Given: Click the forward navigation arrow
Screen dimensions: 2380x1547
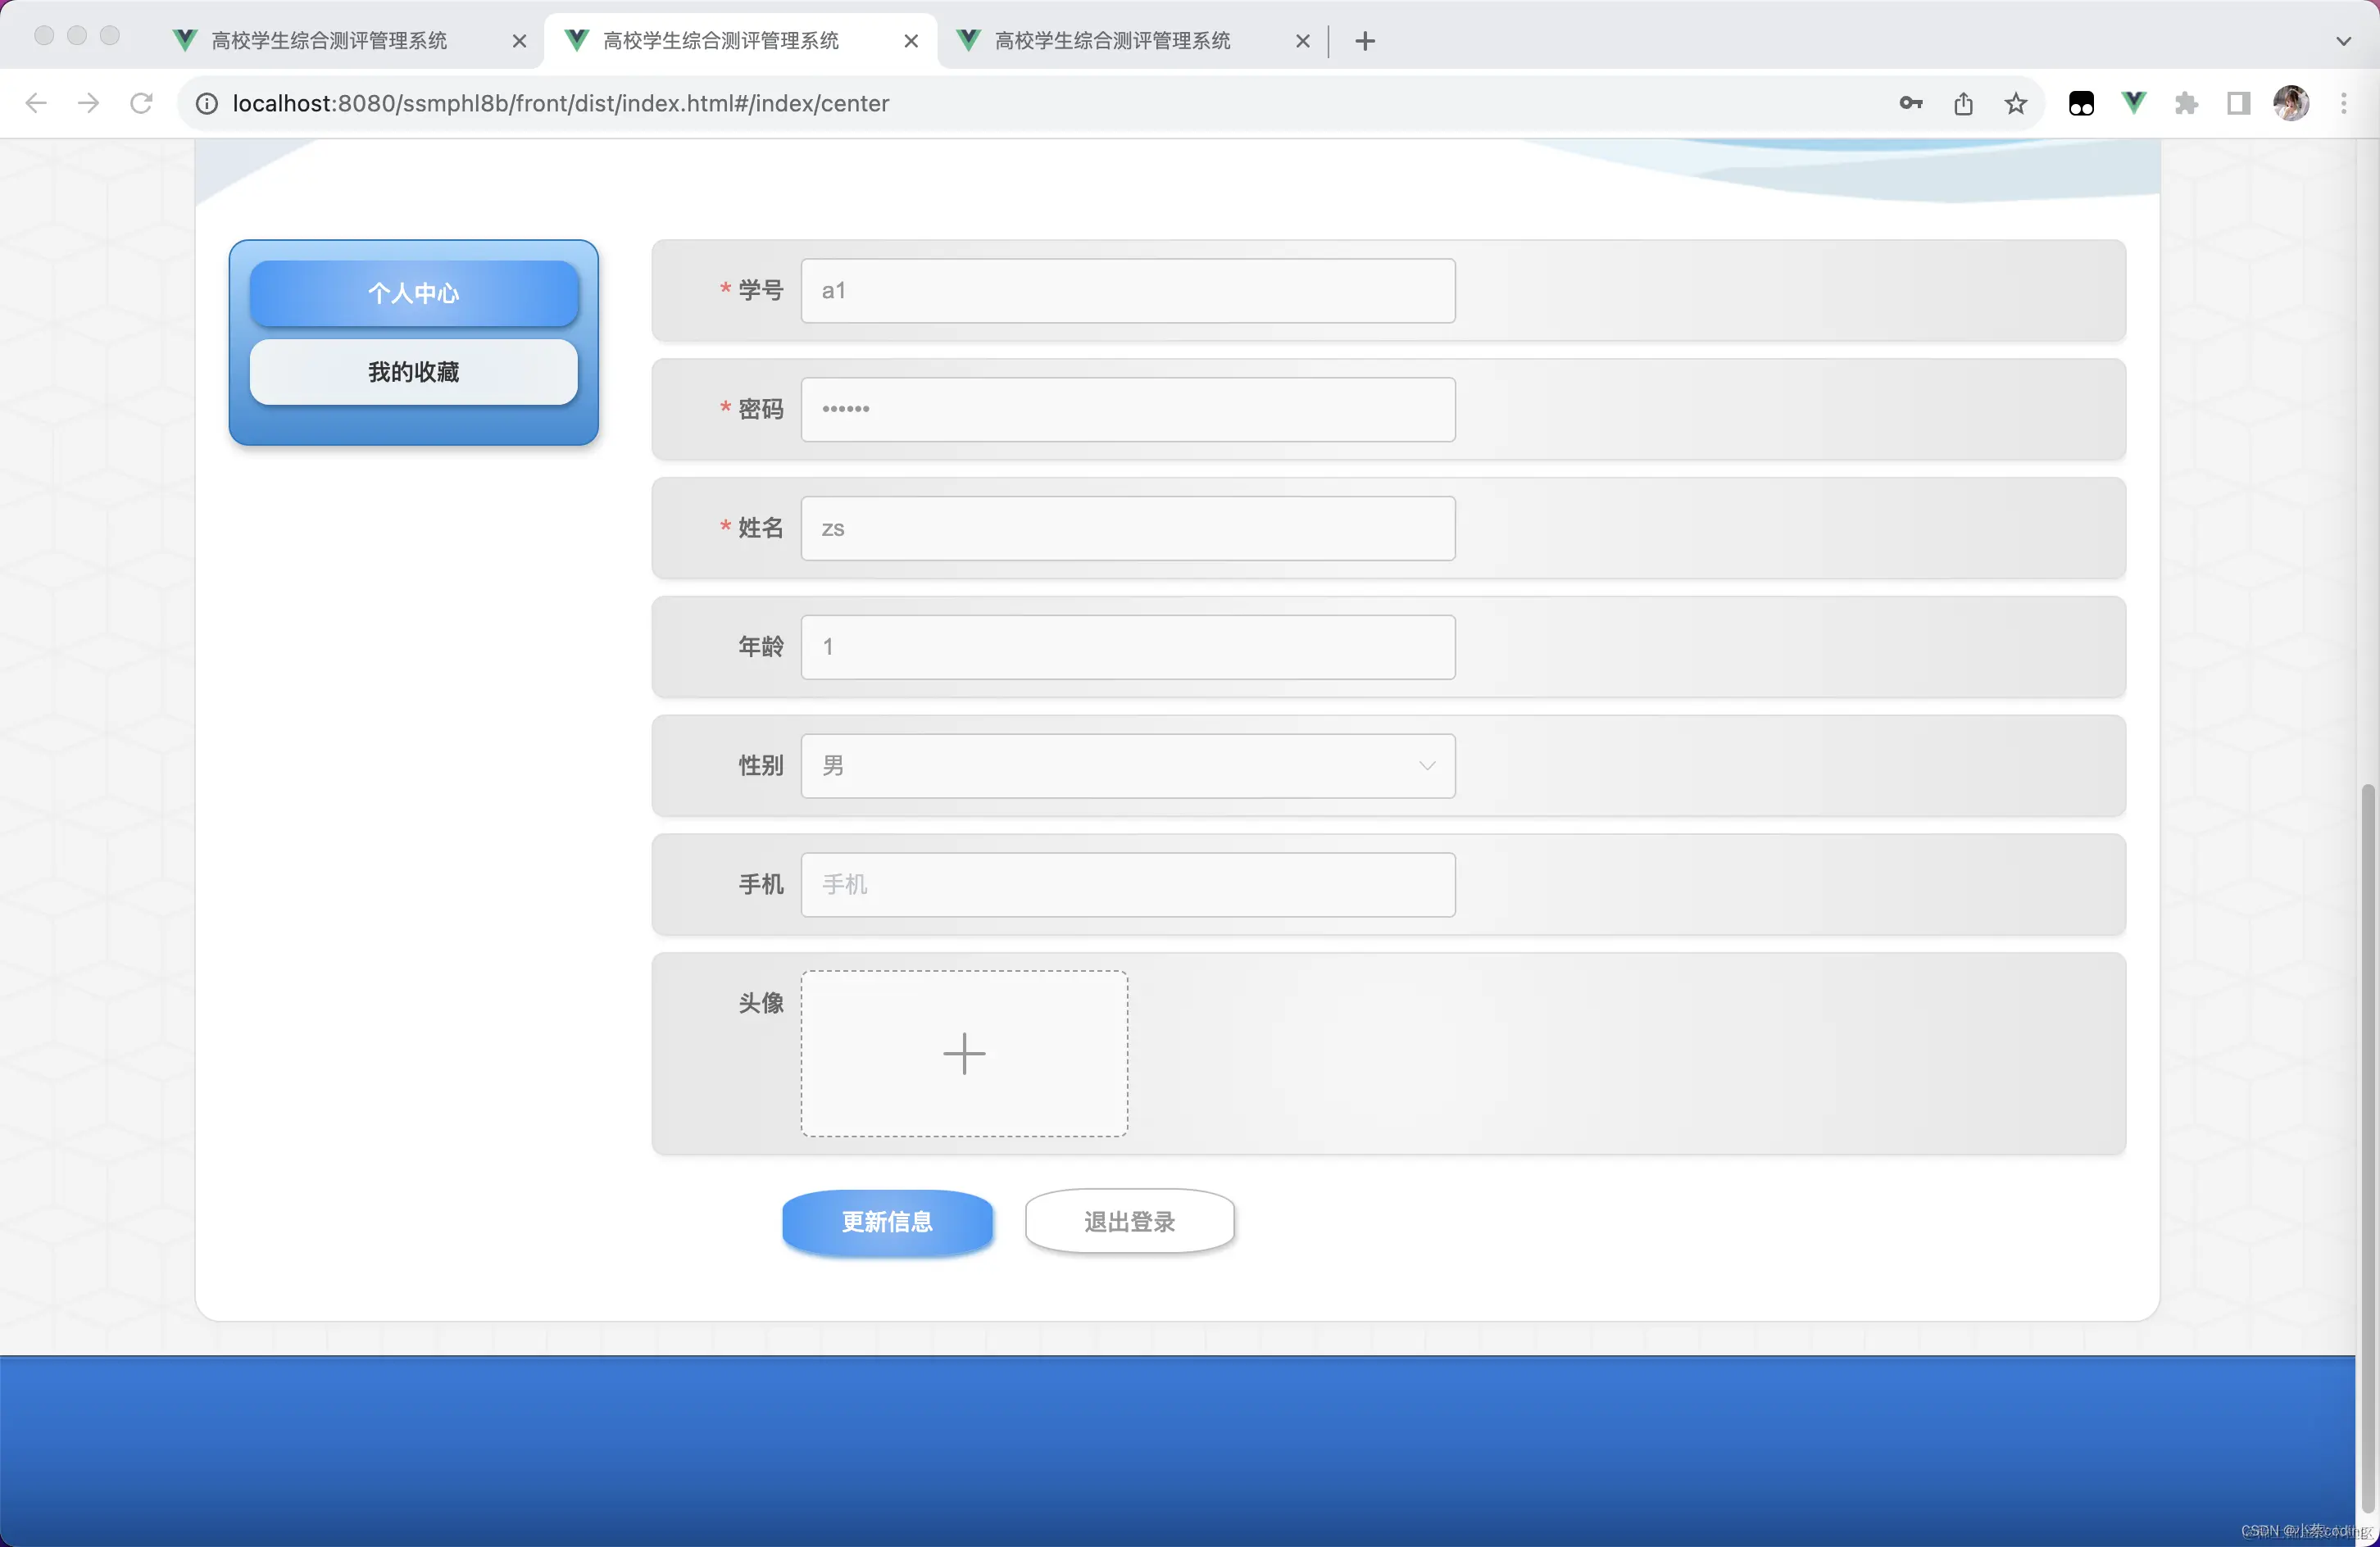Looking at the screenshot, I should tap(88, 103).
